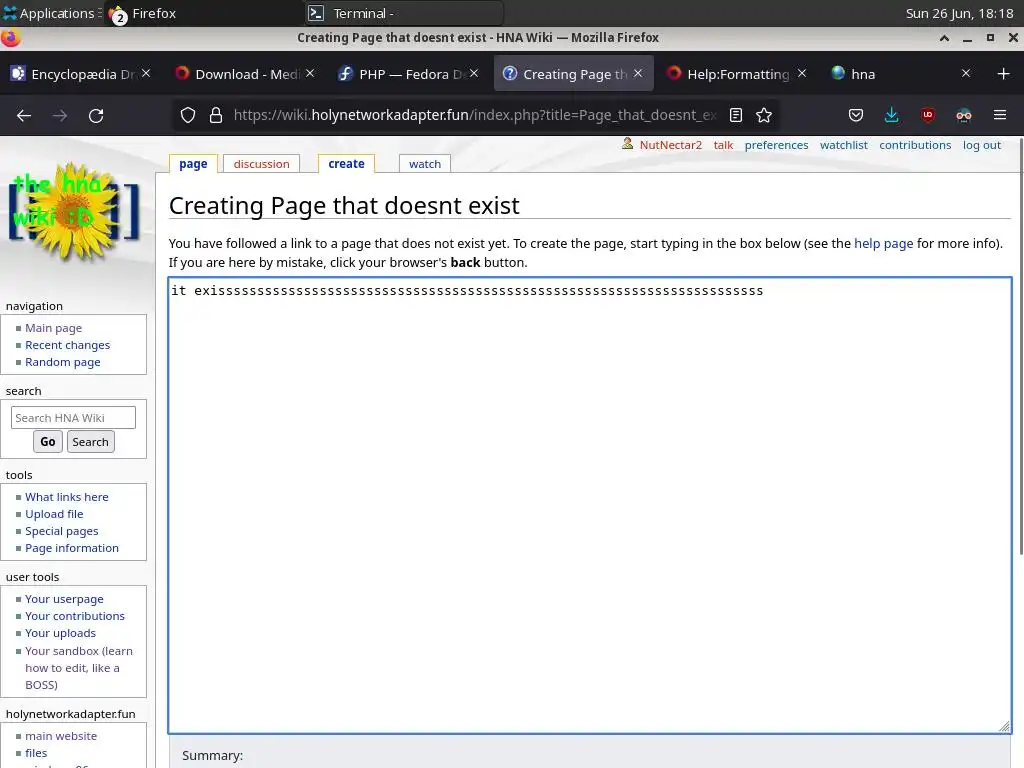The width and height of the screenshot is (1024, 768).
Task: Open 'Page information' link
Action: [x=72, y=548]
